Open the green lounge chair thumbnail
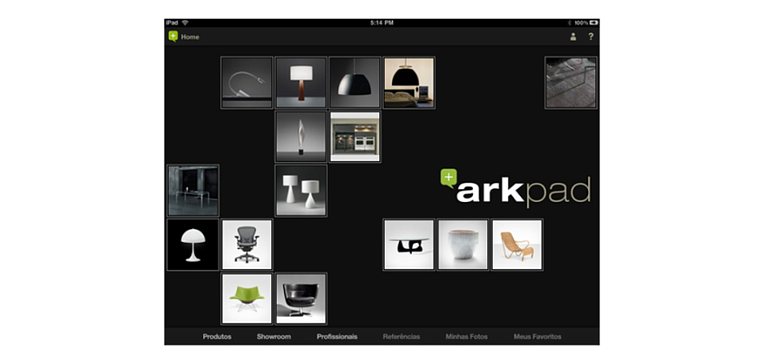Image resolution: width=764 pixels, height=364 pixels. pyautogui.click(x=247, y=299)
